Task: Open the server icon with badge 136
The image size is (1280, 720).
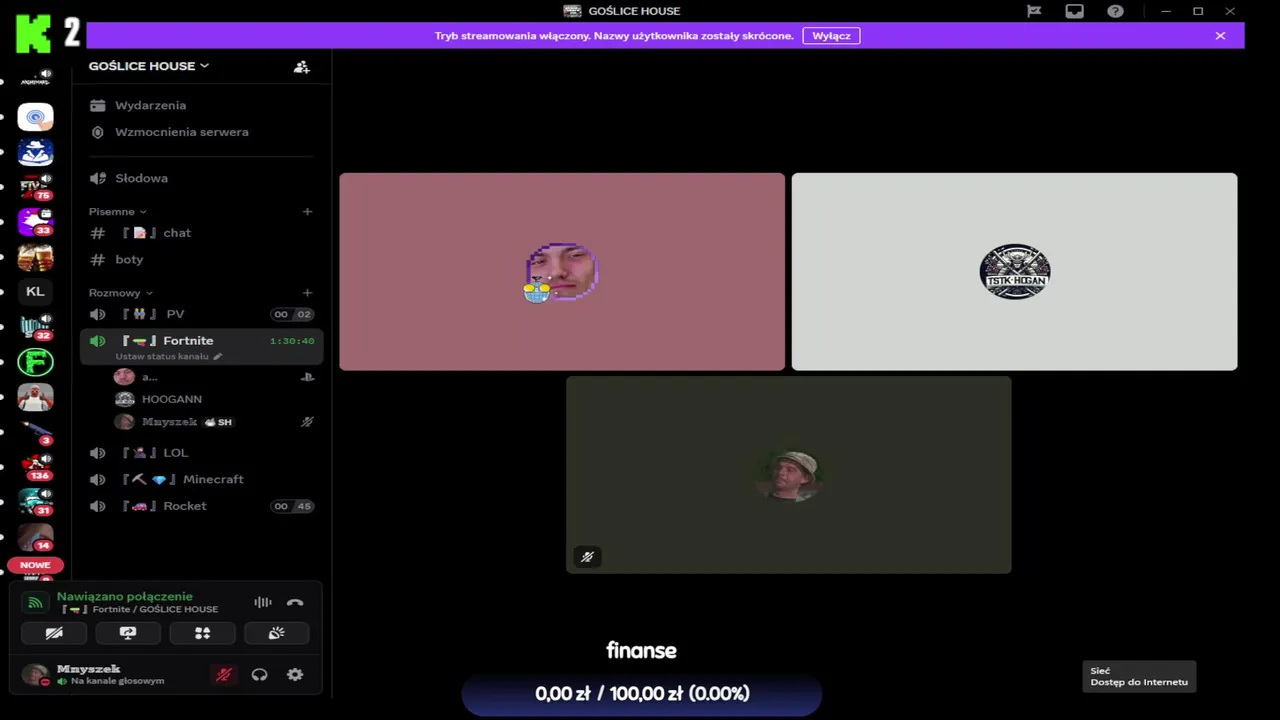Action: (x=35, y=466)
